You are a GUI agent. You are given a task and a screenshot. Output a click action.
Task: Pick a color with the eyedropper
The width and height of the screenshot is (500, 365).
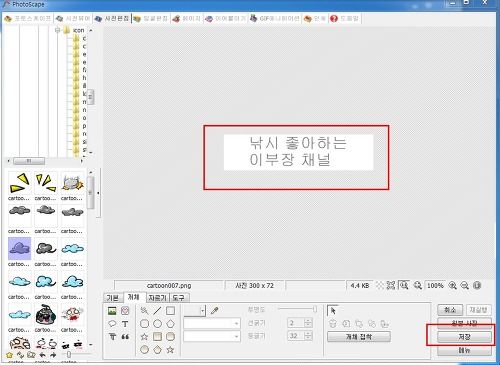pyautogui.click(x=214, y=311)
